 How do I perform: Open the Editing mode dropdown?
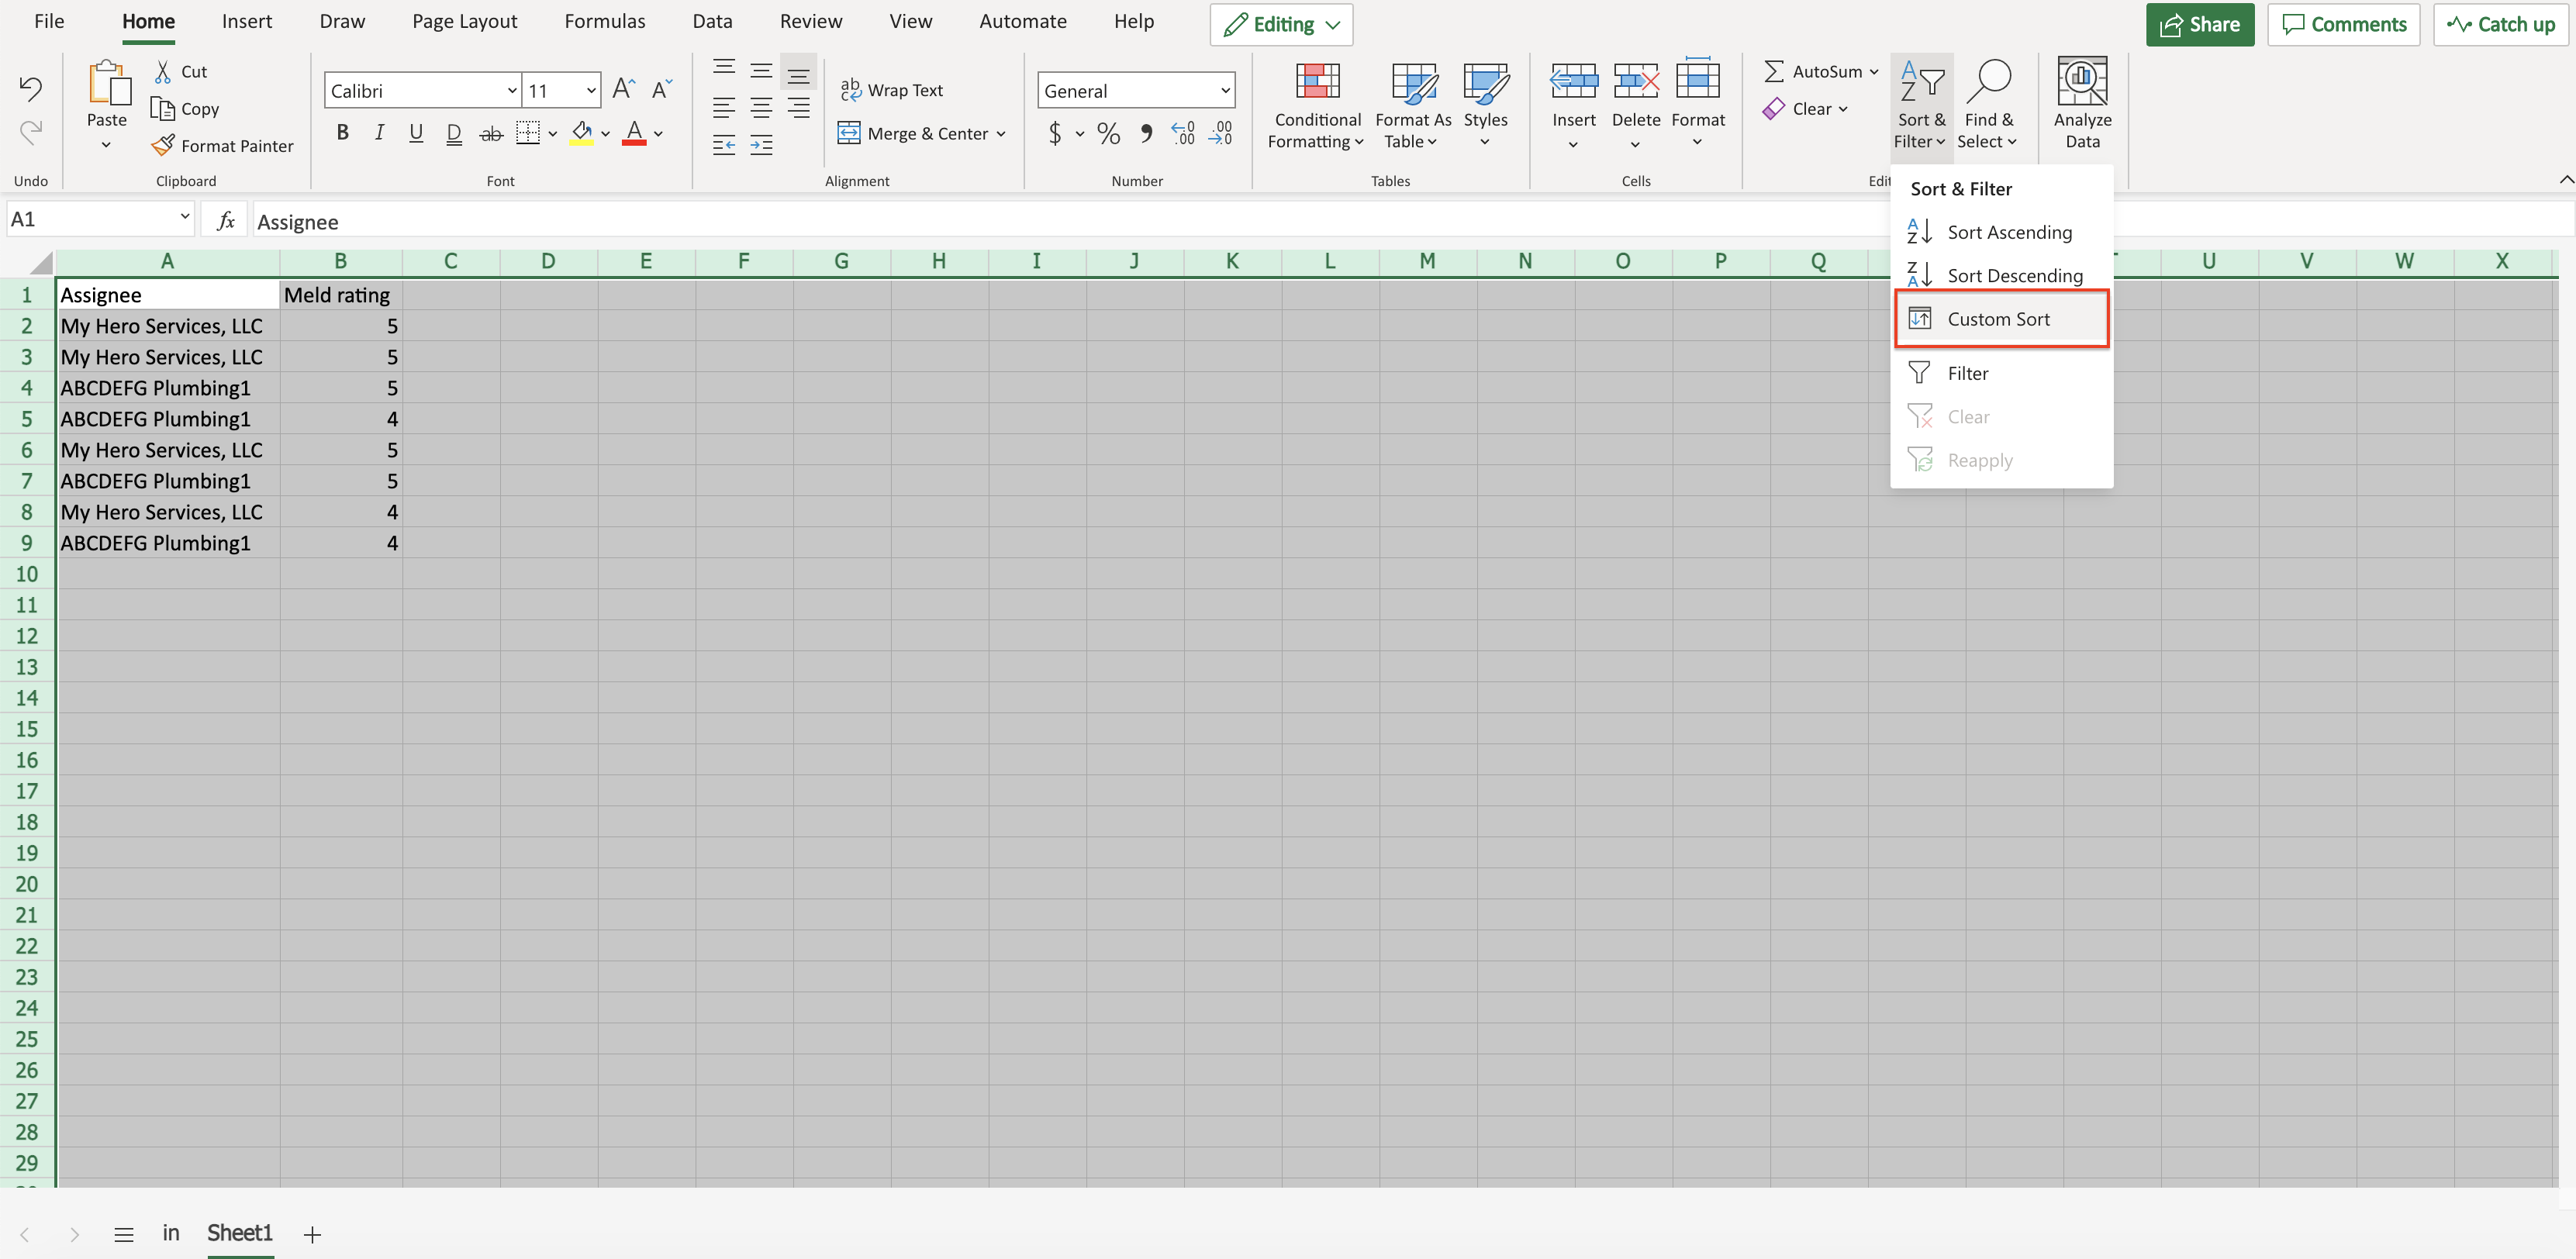pos(1281,25)
